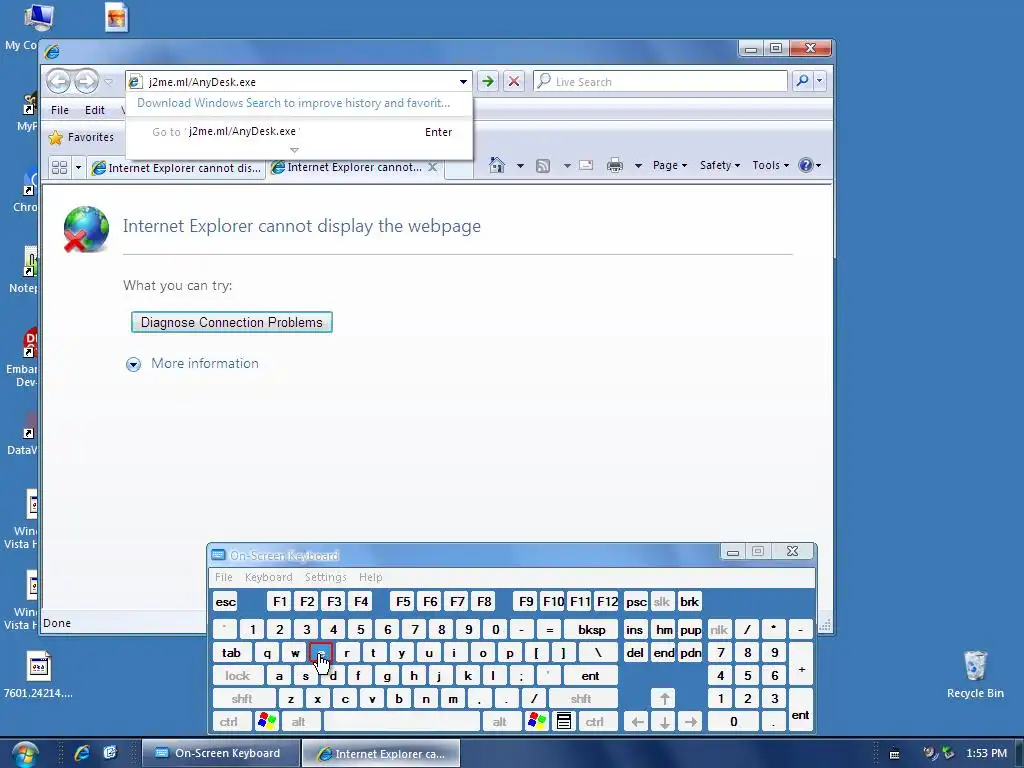This screenshot has width=1024, height=768.
Task: Switch to first Internet Explorer cannot dis... tab
Action: (x=177, y=168)
